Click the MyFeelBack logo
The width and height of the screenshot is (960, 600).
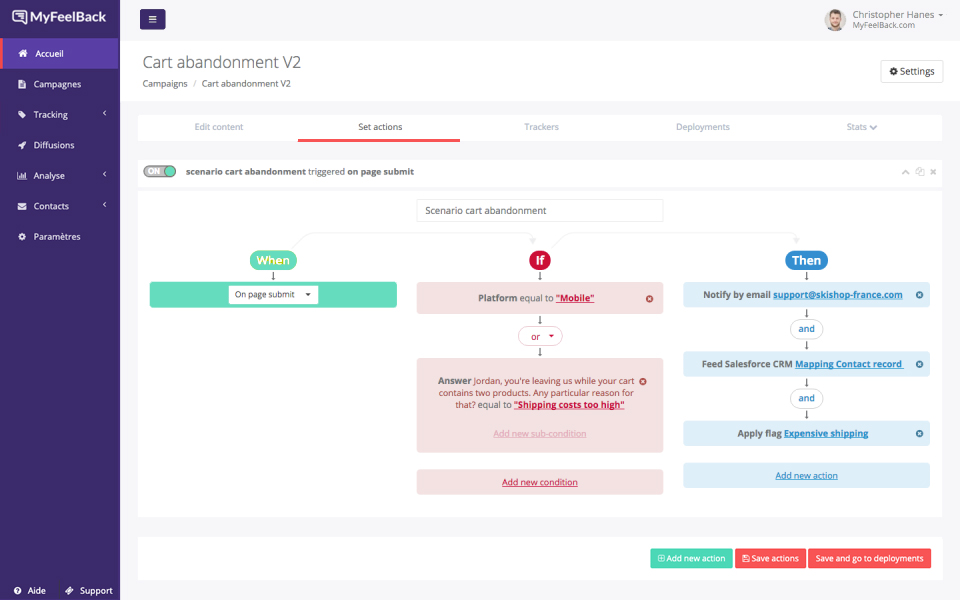tap(58, 16)
